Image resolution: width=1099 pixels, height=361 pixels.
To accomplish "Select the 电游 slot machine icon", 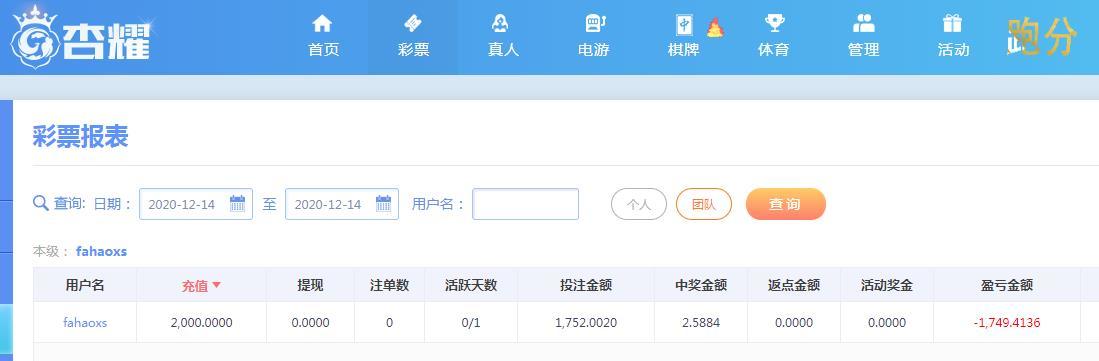I will pyautogui.click(x=594, y=24).
